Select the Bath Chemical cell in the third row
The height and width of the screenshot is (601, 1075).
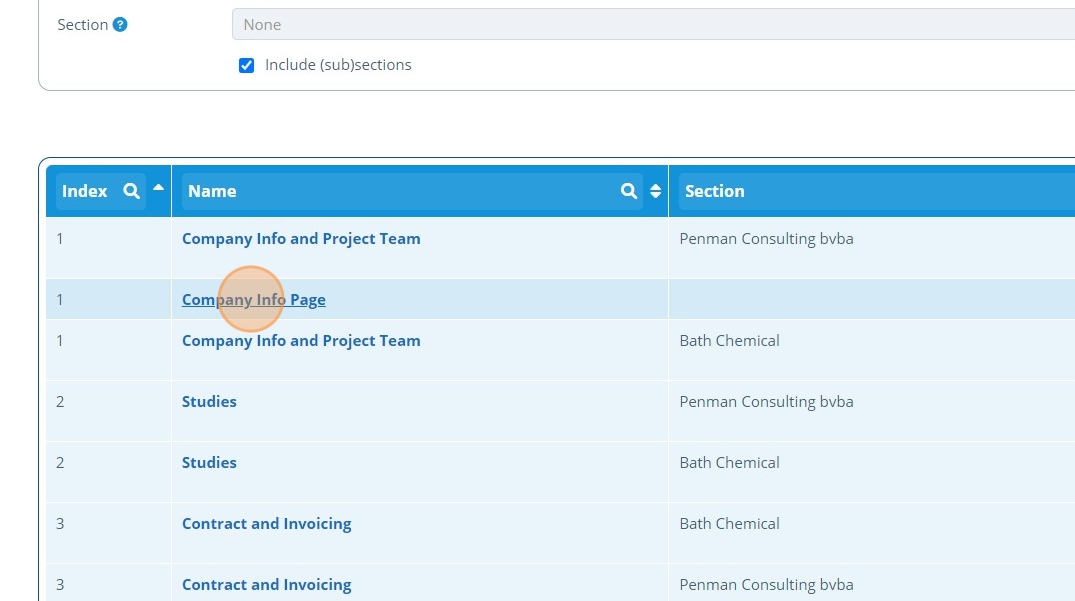tap(729, 341)
